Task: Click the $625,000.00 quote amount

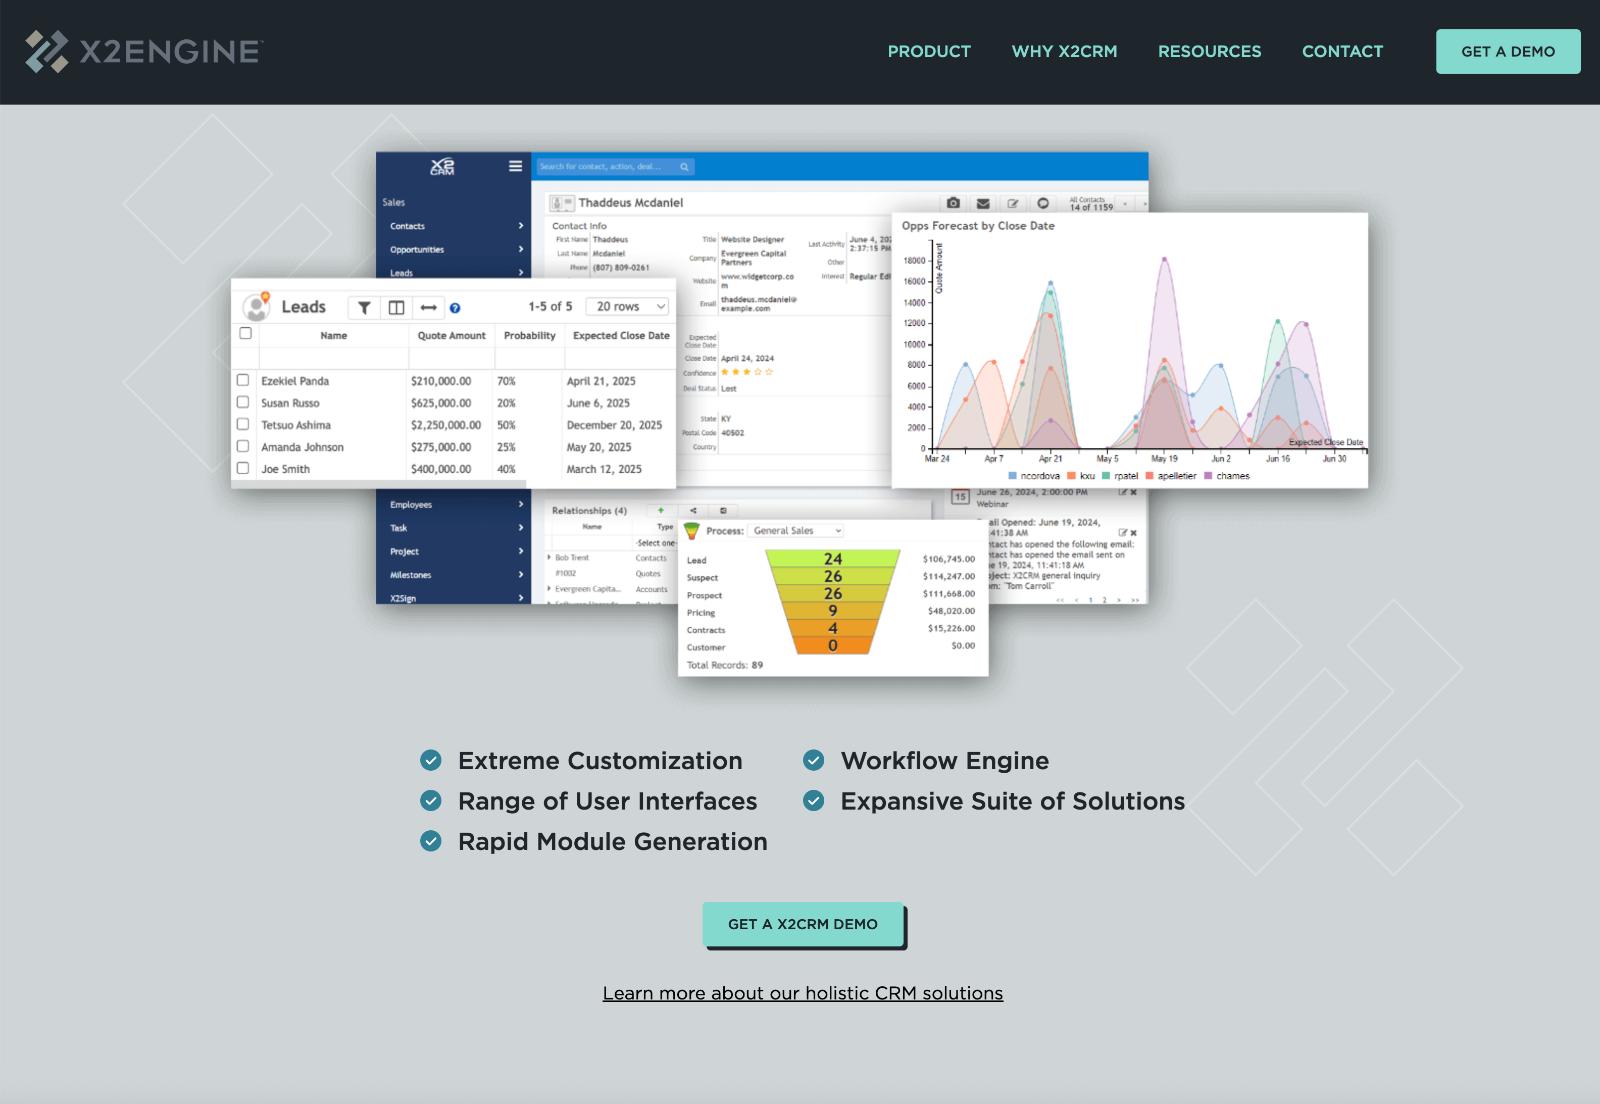Action: 441,403
